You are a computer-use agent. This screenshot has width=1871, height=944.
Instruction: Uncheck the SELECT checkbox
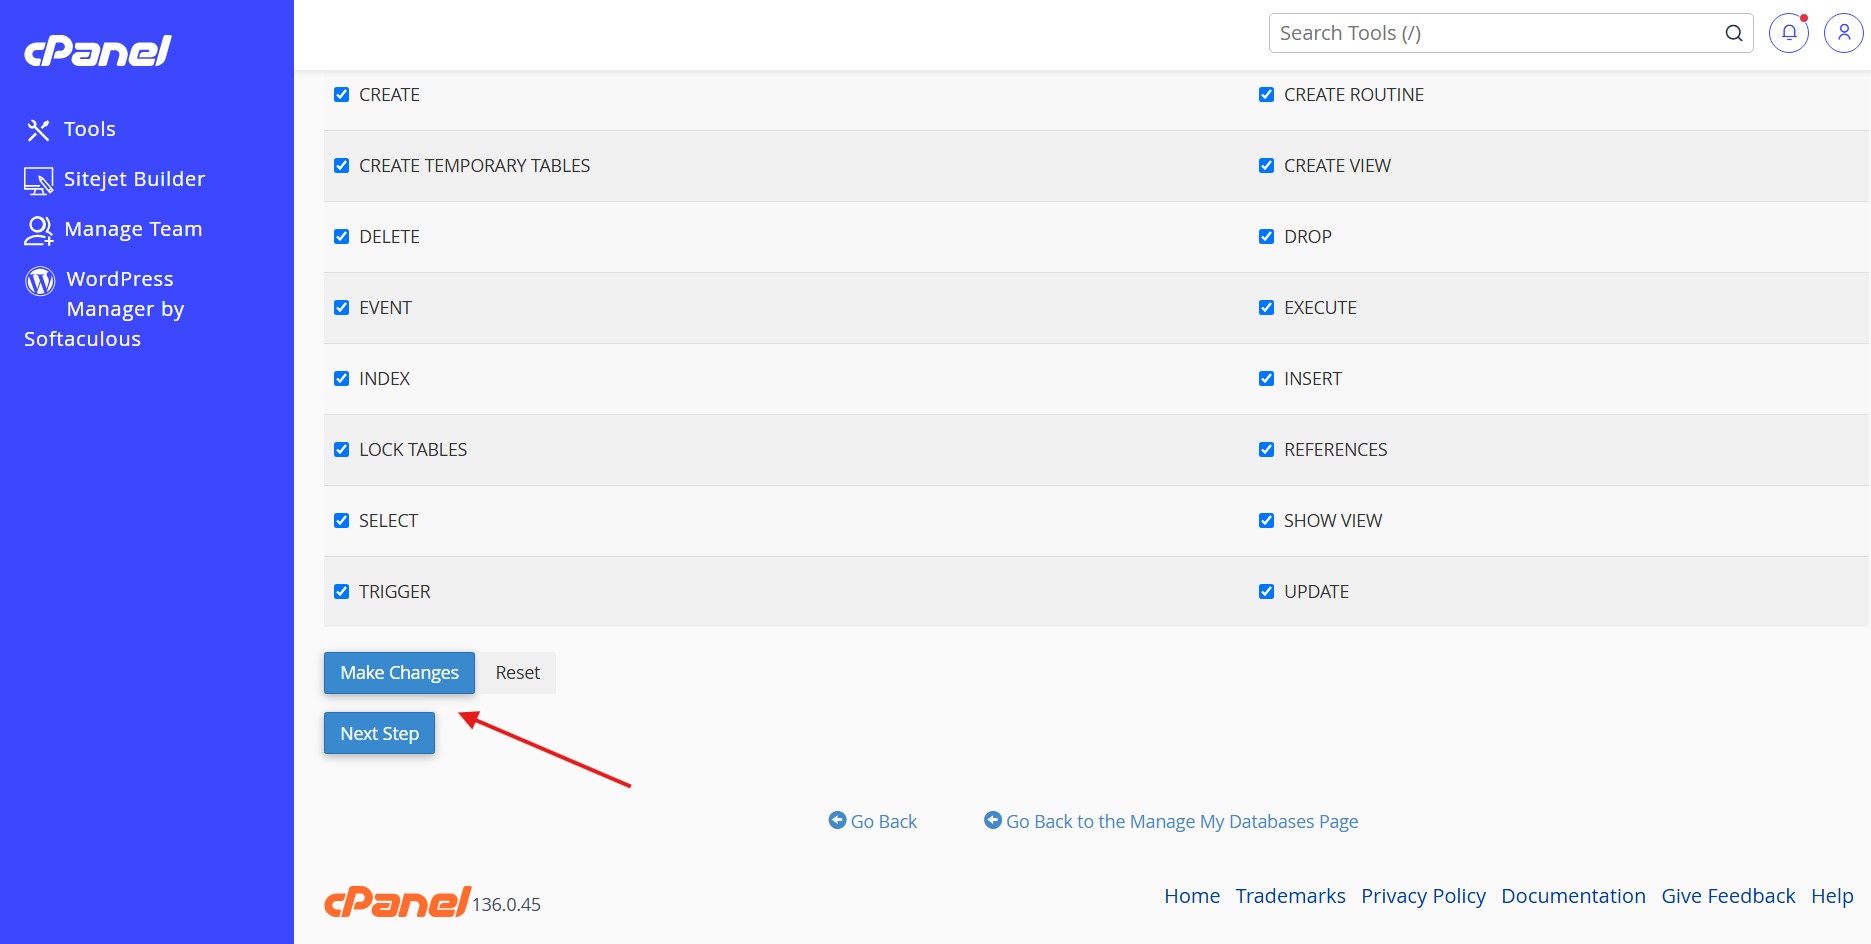point(341,521)
